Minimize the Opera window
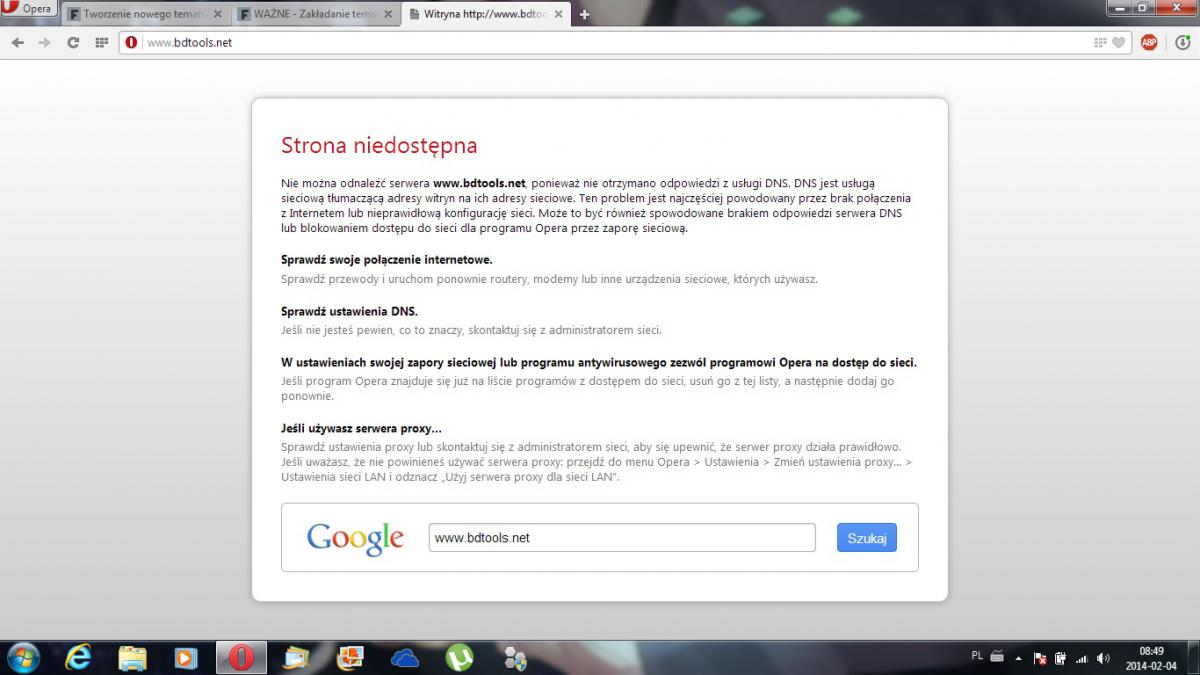This screenshot has width=1200, height=675. point(1121,7)
